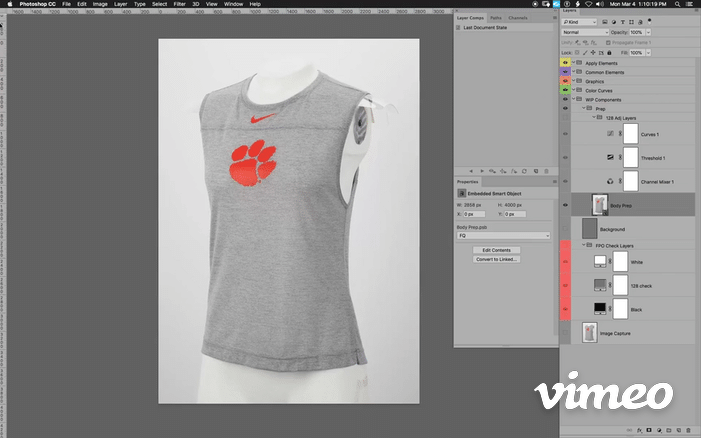Click delete layer comp trash icon
701x438 pixels.
click(x=546, y=171)
